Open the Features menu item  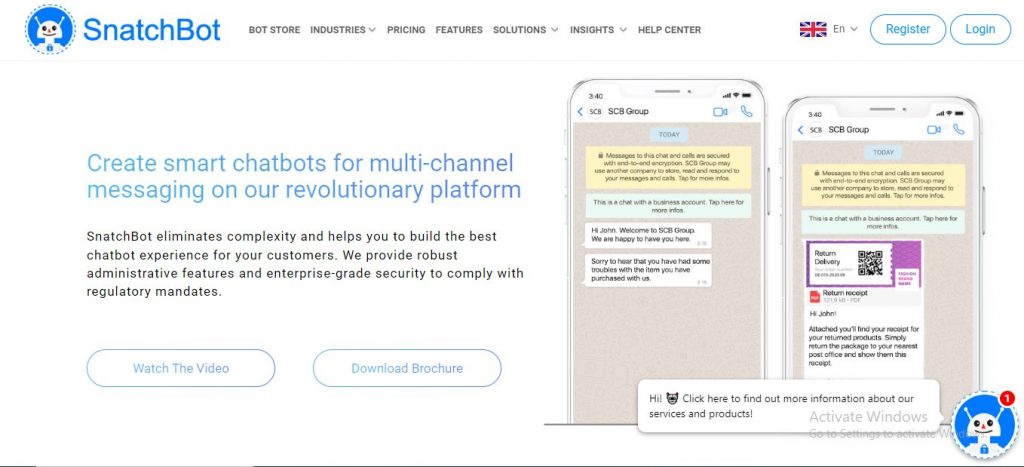coord(459,30)
